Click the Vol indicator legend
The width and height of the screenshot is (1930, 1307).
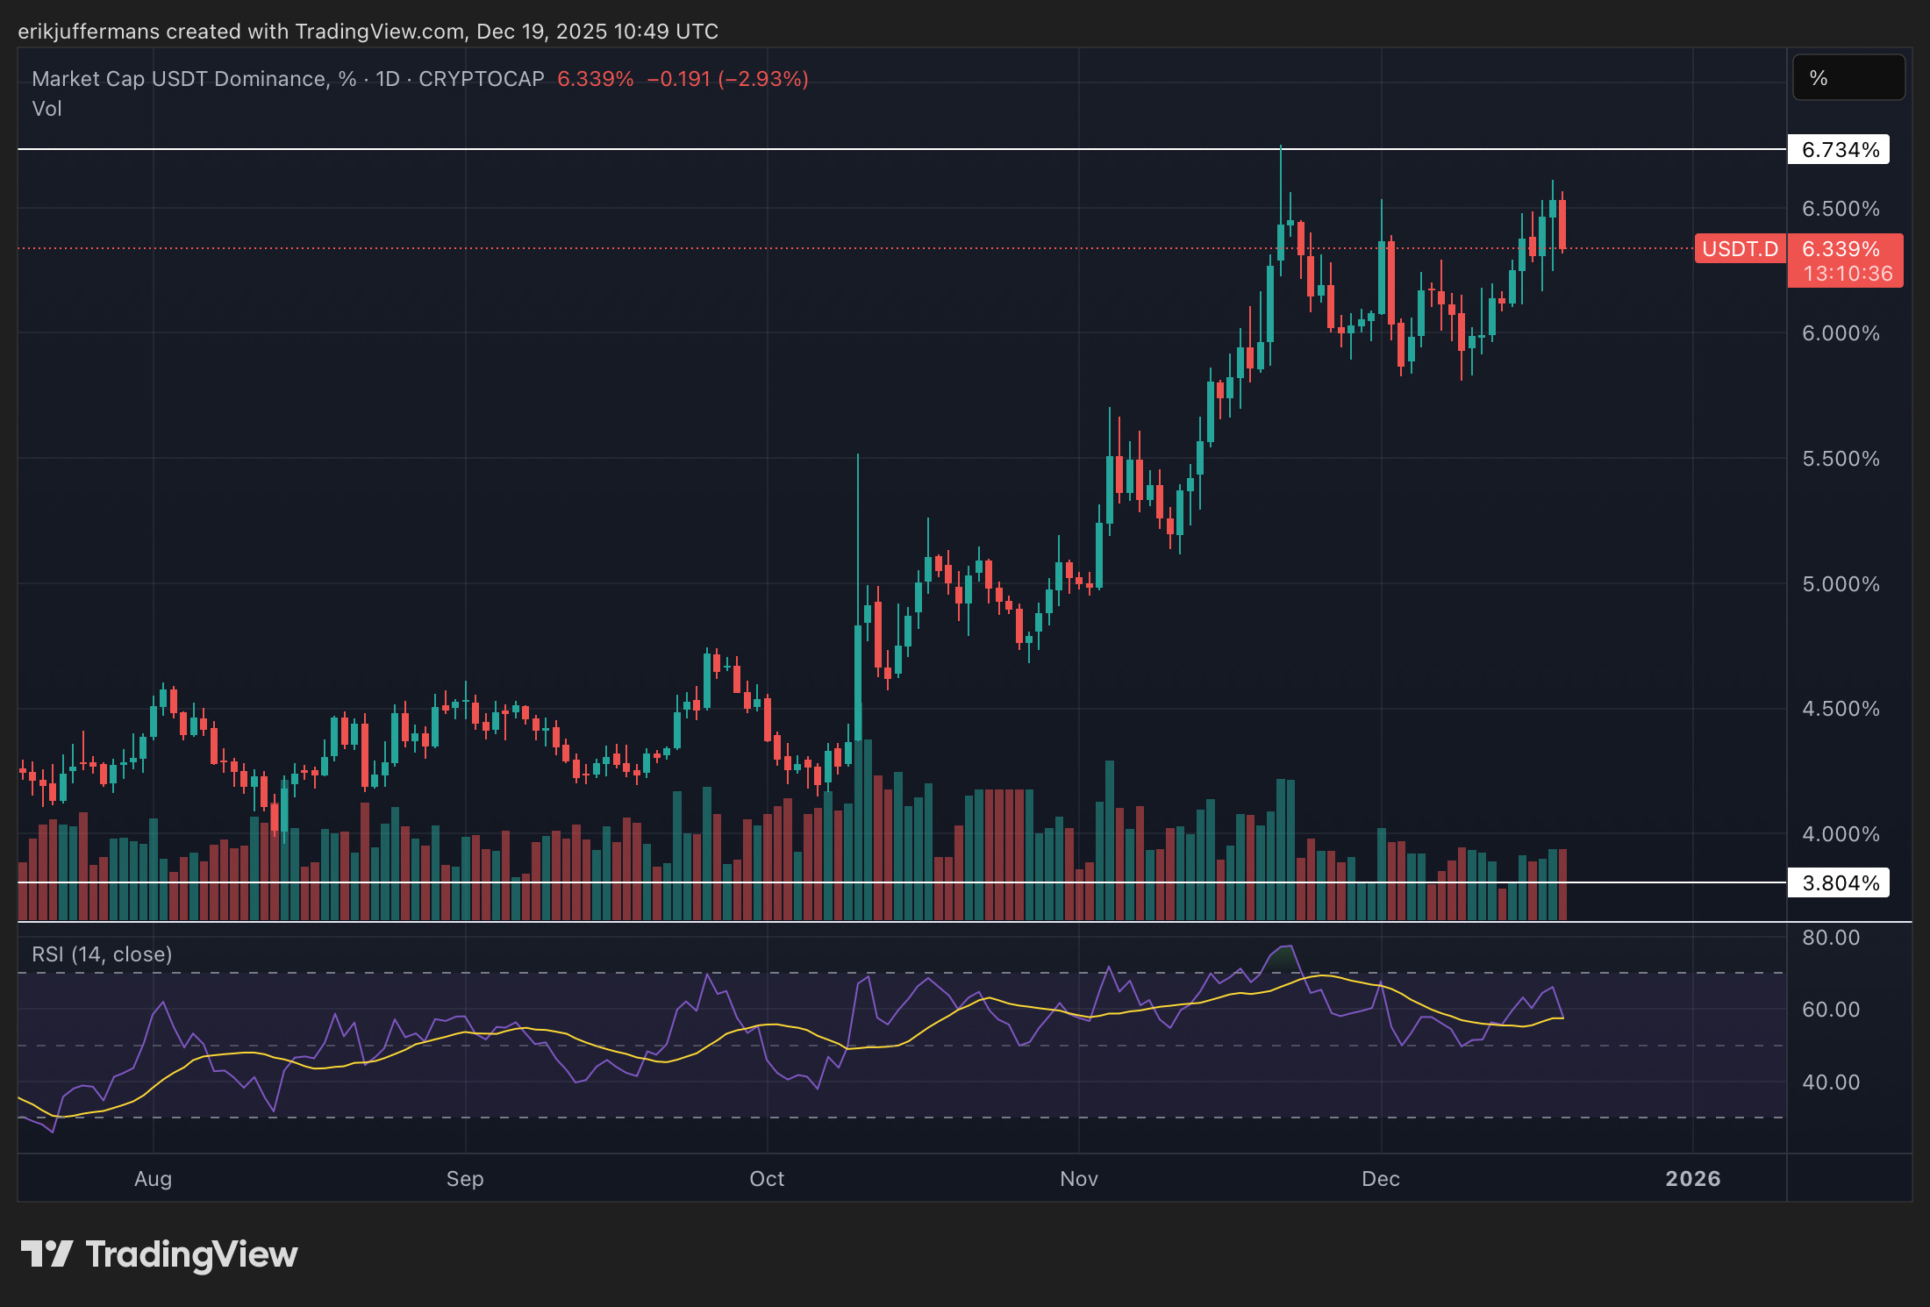(46, 109)
